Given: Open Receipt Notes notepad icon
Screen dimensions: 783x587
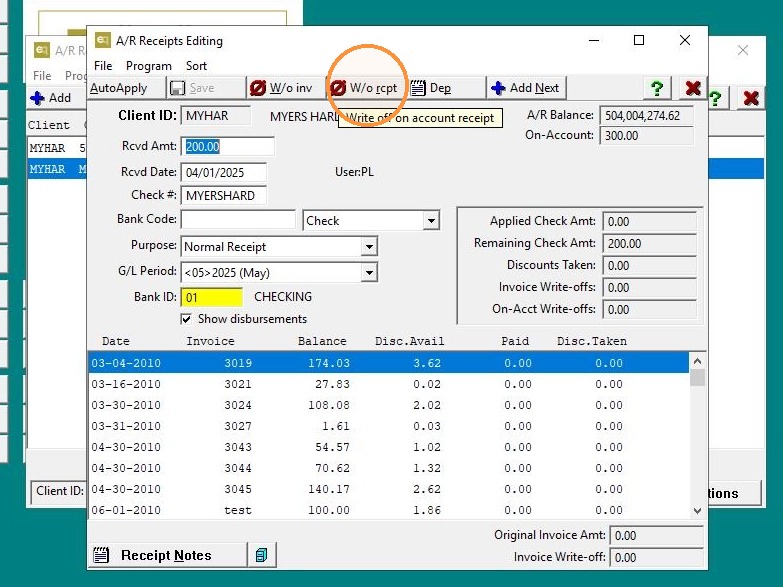Looking at the screenshot, I should 101,555.
